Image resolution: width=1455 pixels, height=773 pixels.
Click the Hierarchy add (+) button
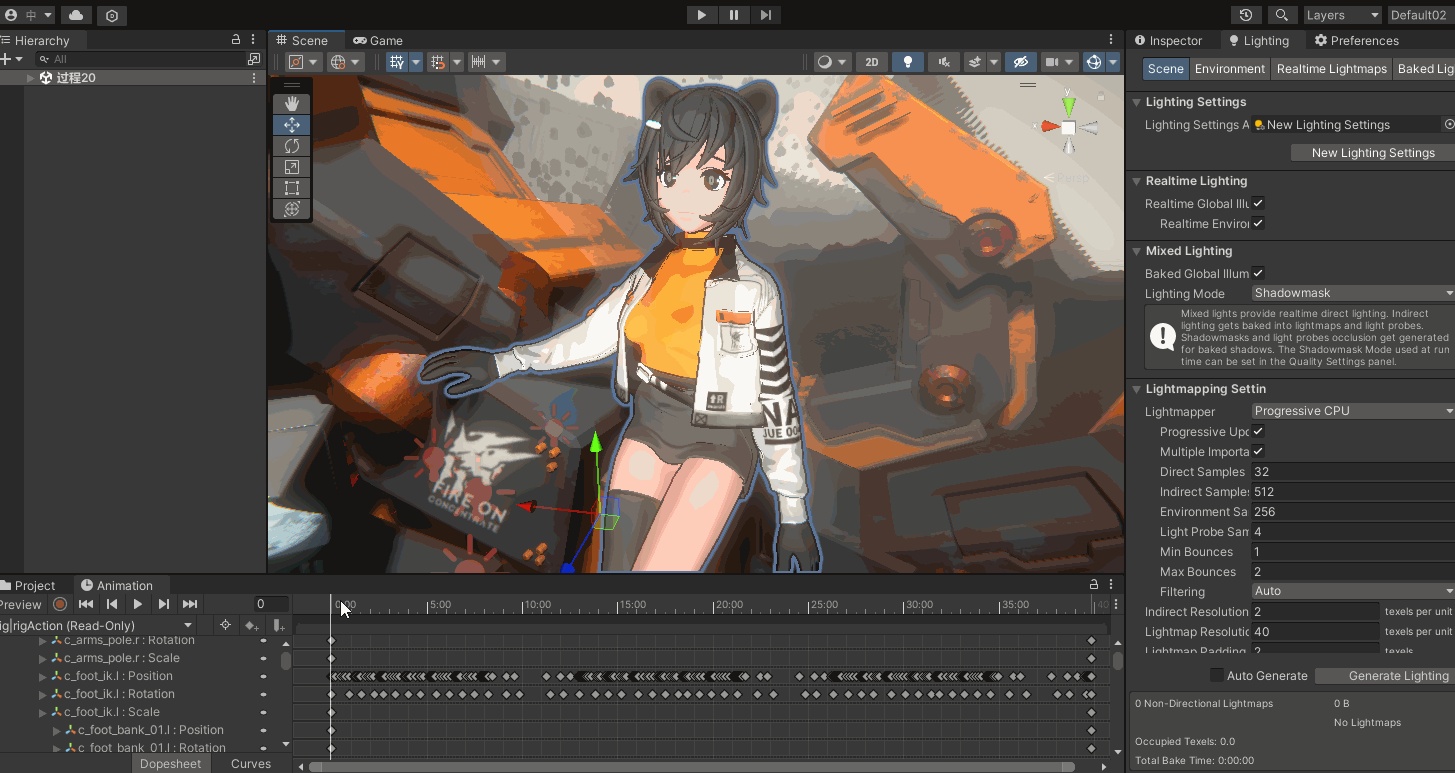[5, 59]
